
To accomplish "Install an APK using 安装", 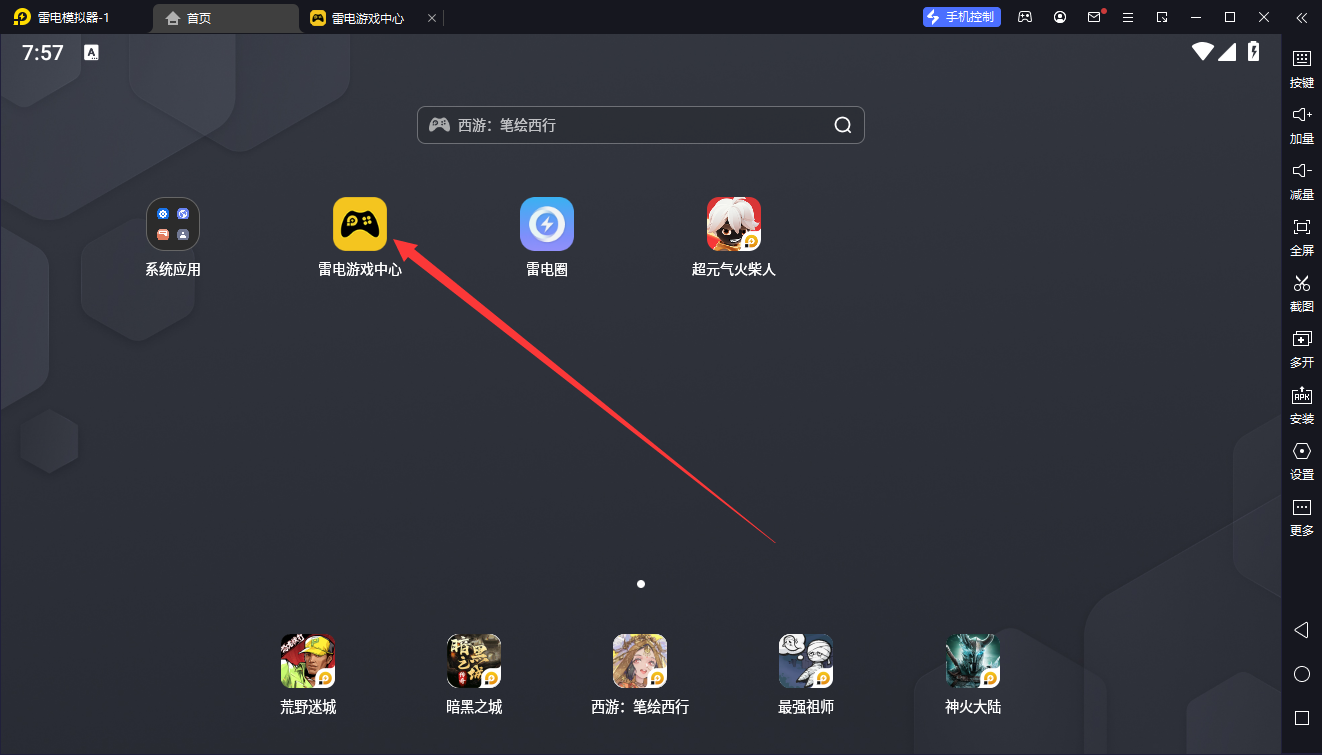I will 1302,405.
